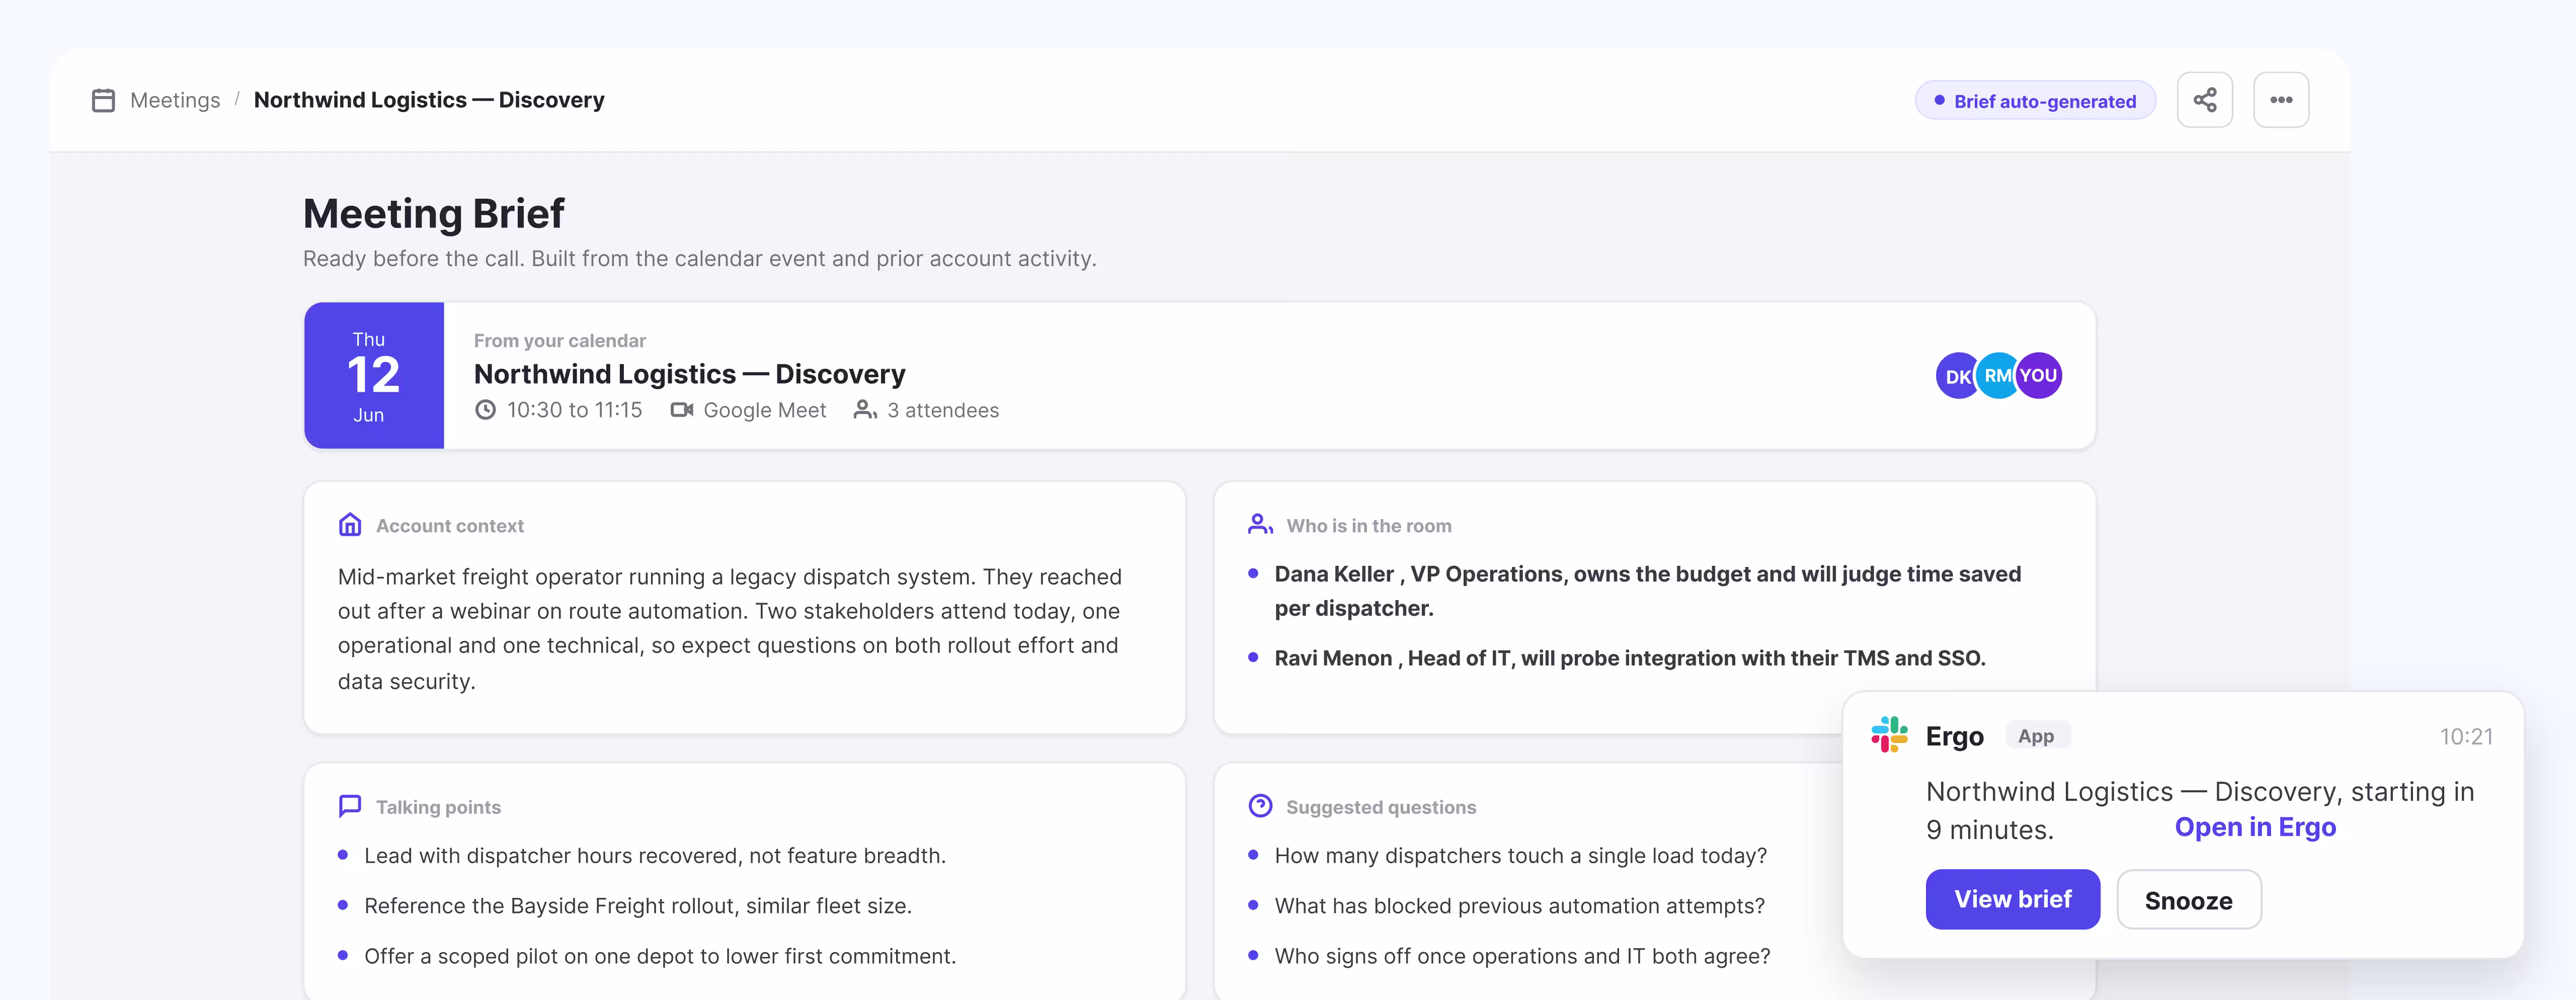Click the Thu 12 Jun date tile
2576x1000 pixels.
(x=374, y=376)
